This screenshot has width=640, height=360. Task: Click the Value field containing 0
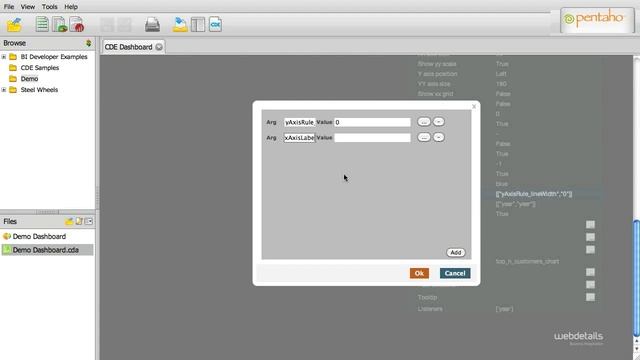pos(372,122)
